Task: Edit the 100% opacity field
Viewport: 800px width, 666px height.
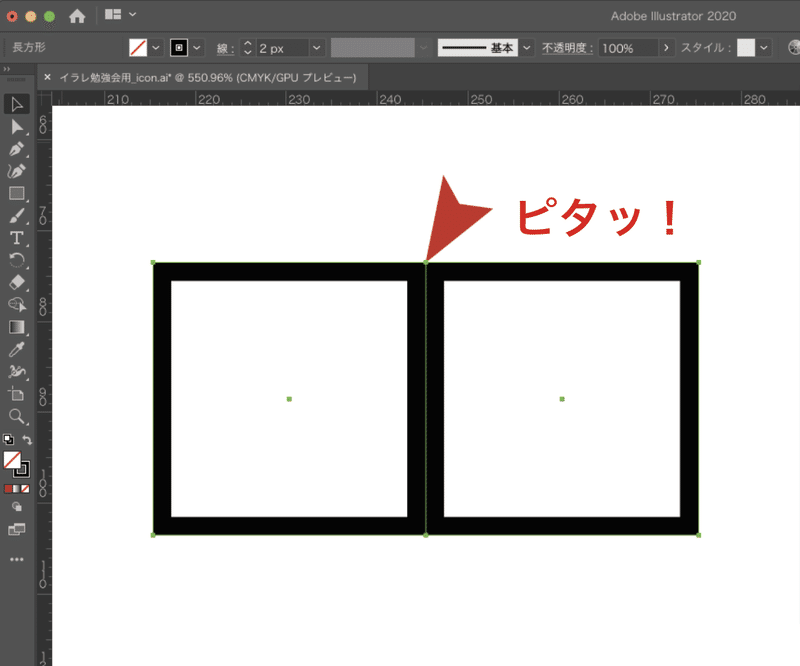Action: point(628,48)
